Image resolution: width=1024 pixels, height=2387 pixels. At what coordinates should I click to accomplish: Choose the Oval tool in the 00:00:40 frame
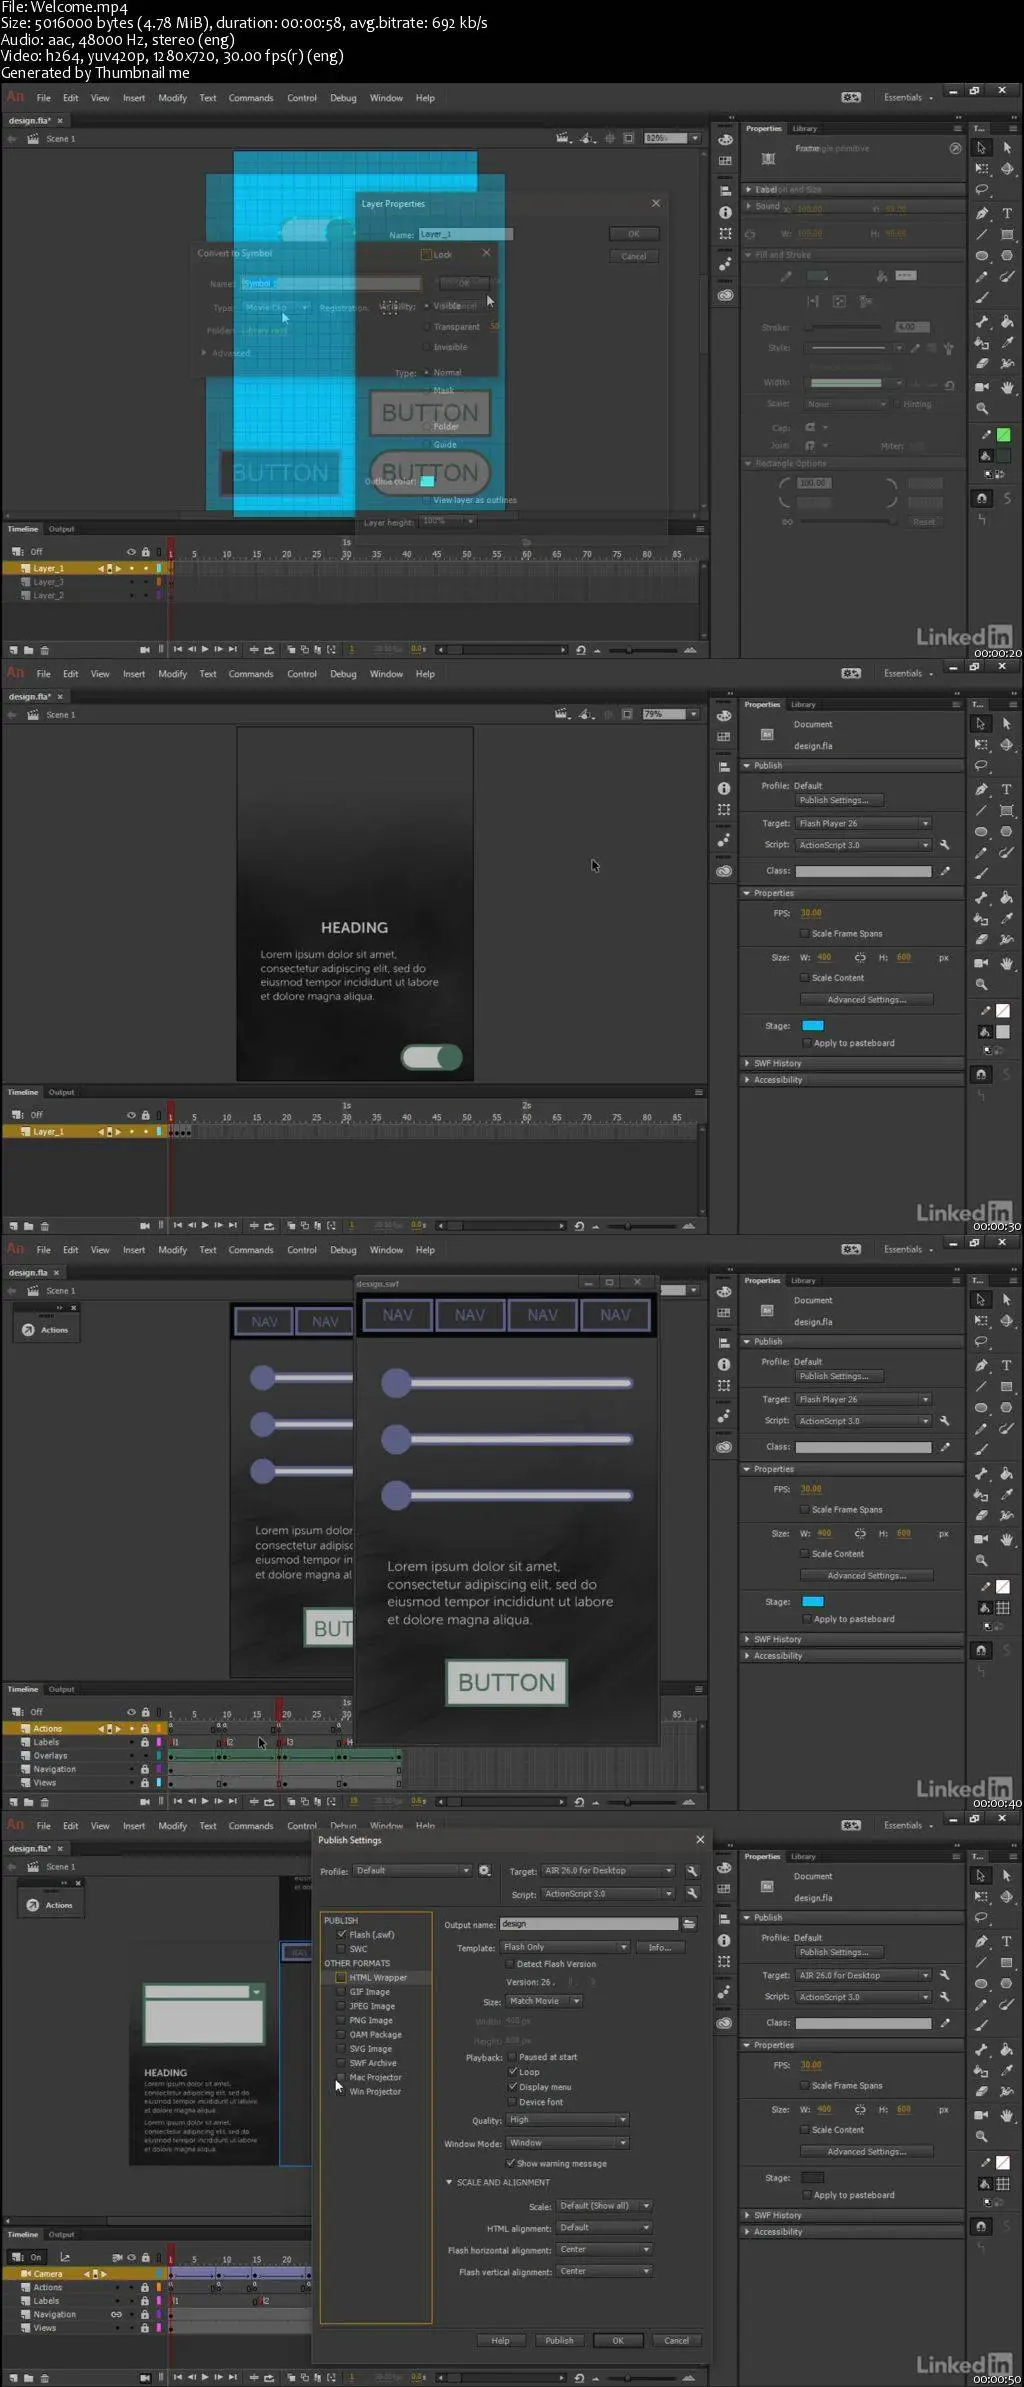[982, 1408]
